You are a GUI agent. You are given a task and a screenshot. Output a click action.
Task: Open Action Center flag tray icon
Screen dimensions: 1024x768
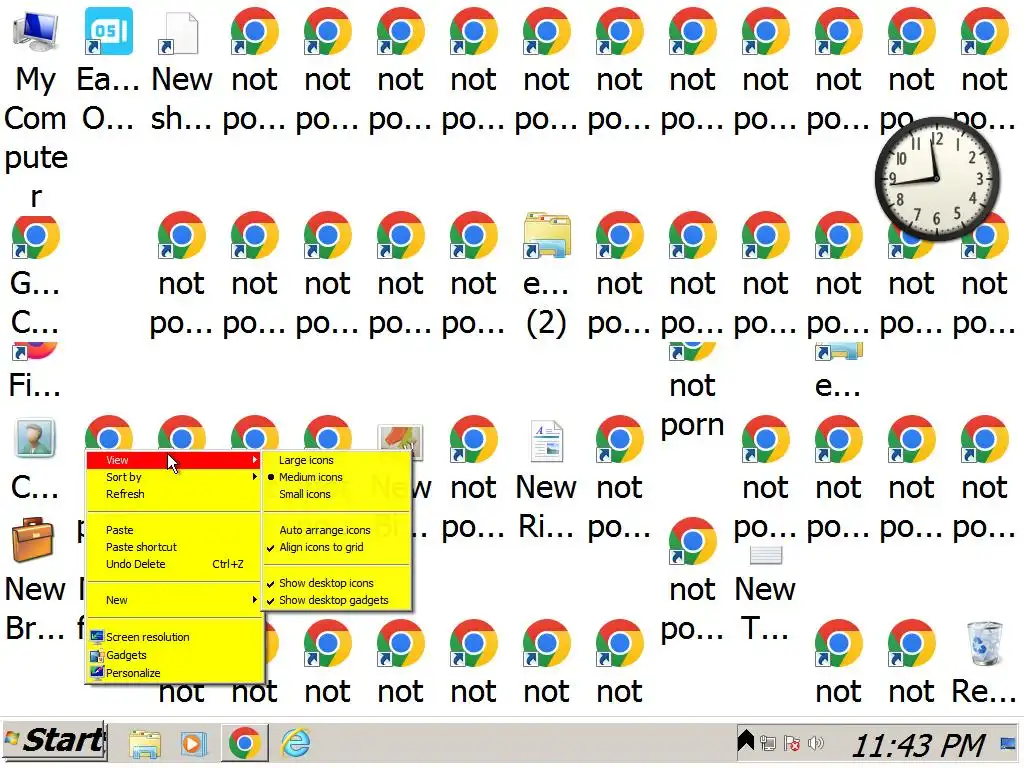coord(792,743)
